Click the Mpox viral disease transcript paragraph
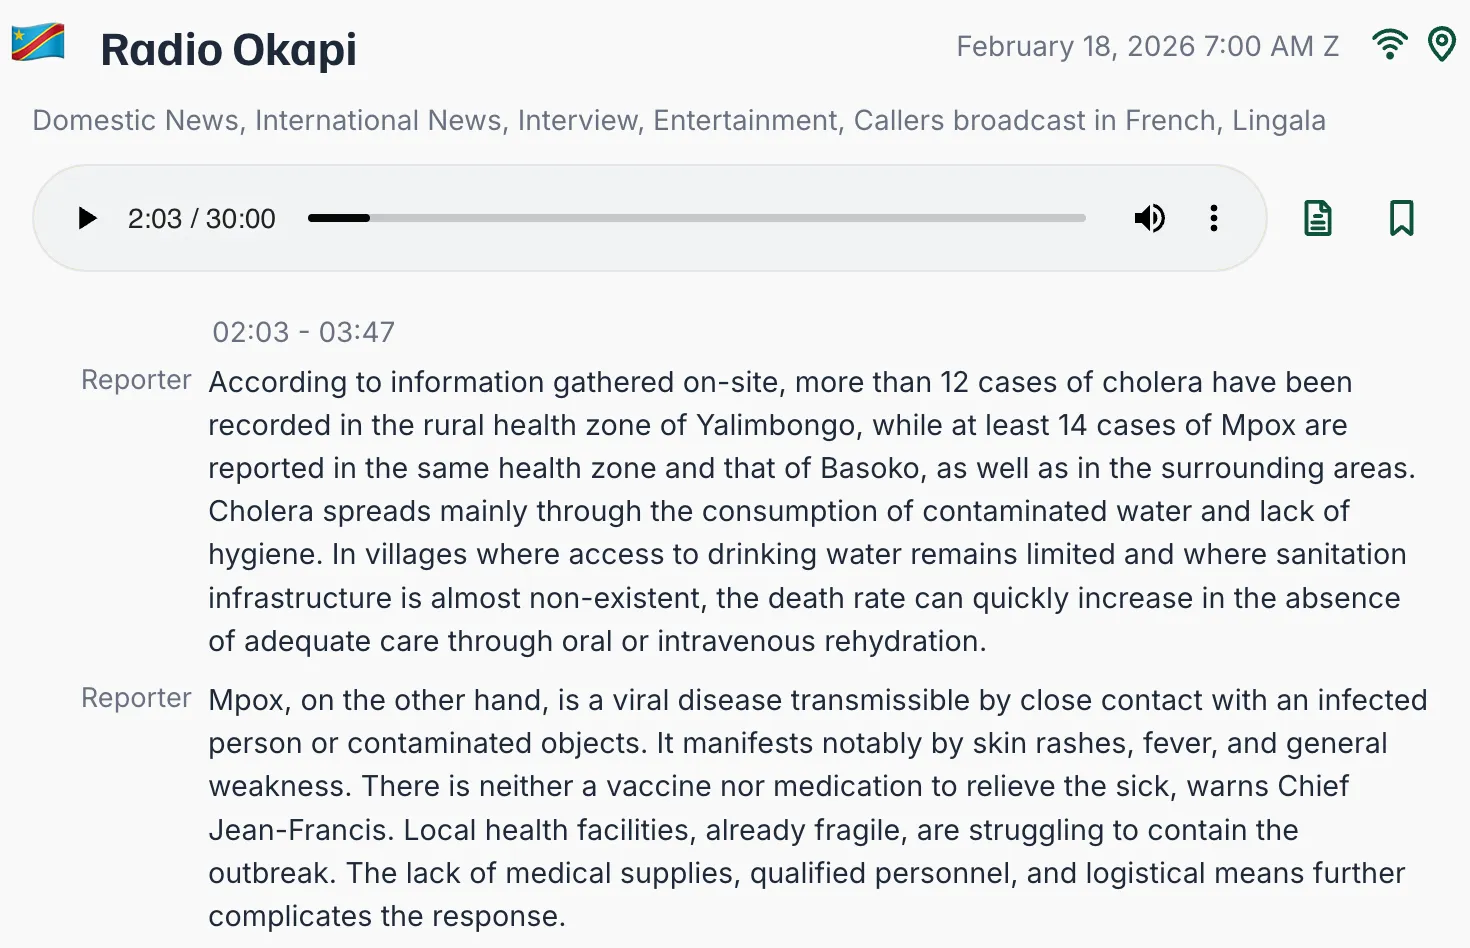The image size is (1470, 948). 808,808
